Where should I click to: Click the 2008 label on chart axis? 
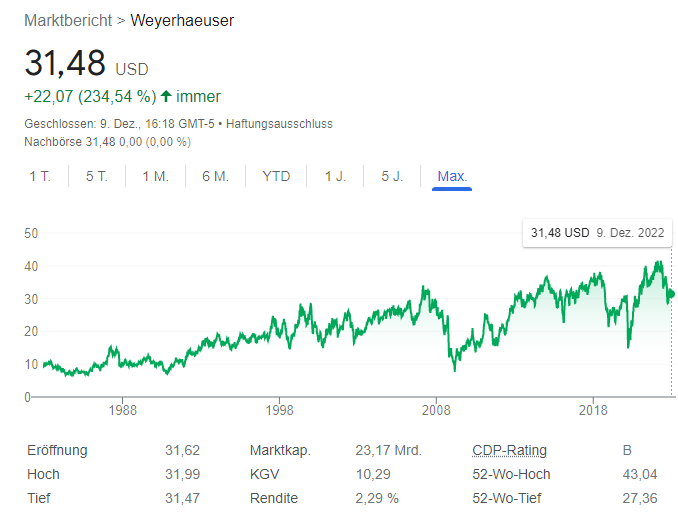[x=436, y=409]
